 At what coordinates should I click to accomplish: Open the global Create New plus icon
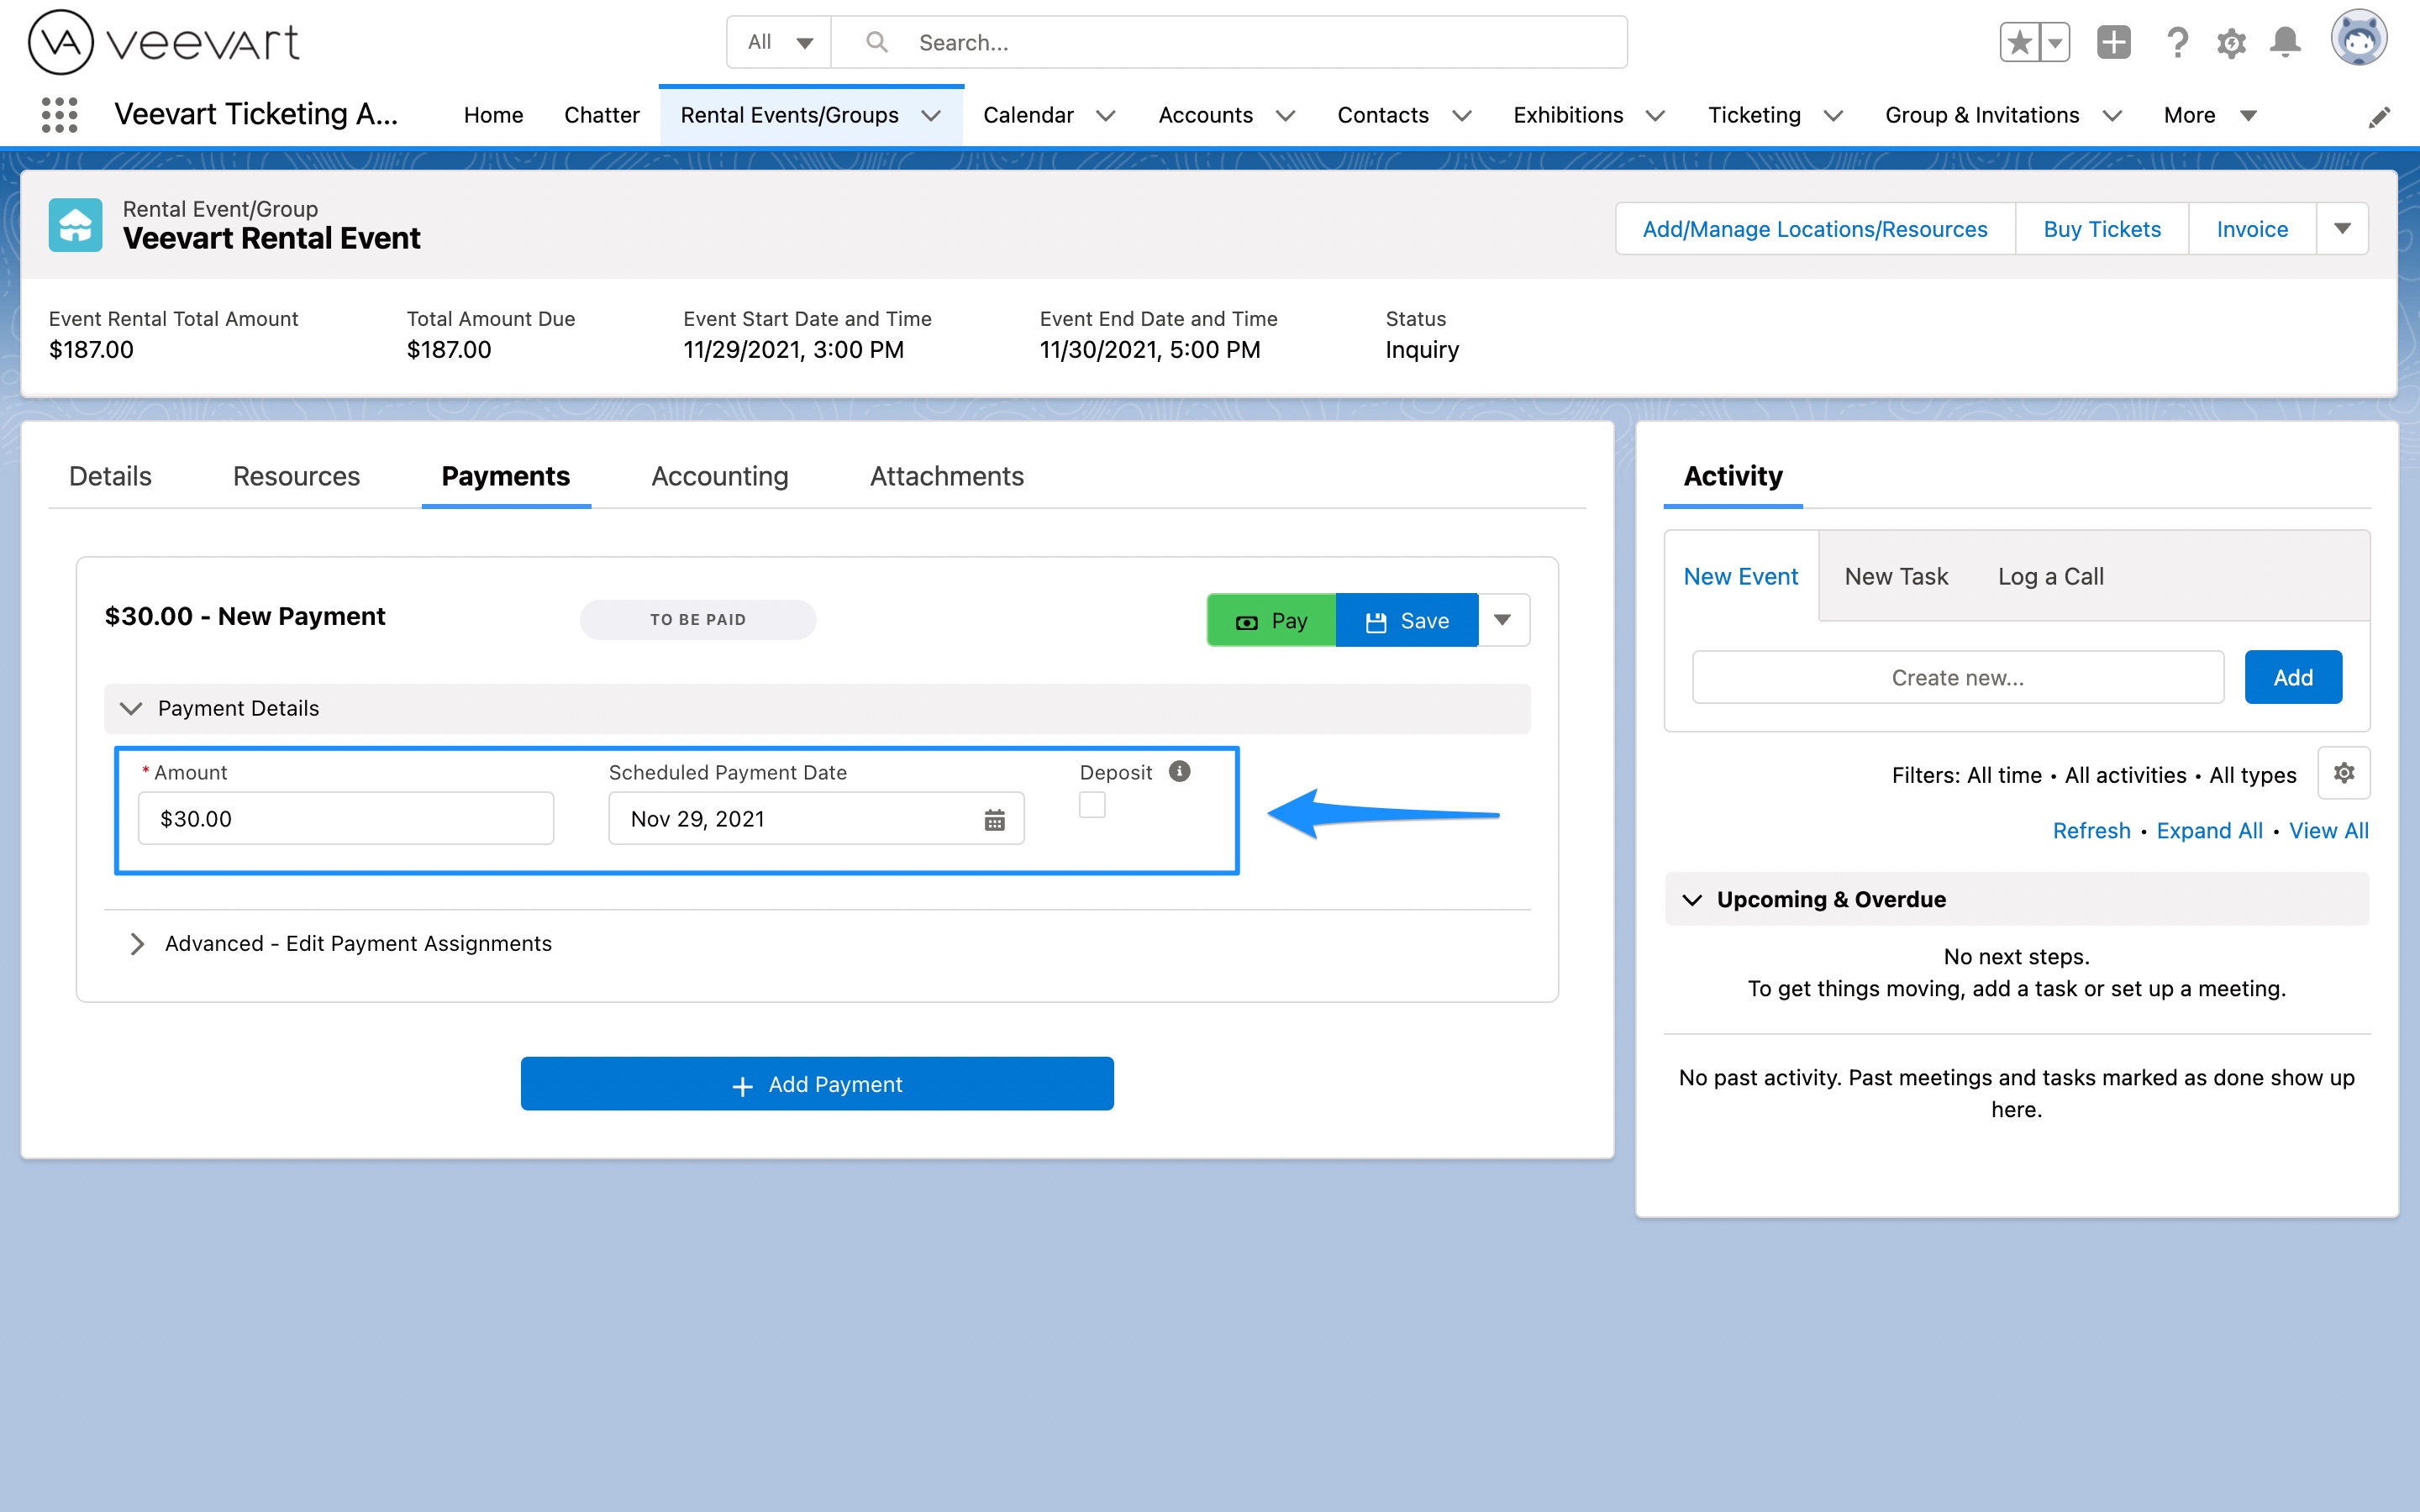[x=2114, y=42]
